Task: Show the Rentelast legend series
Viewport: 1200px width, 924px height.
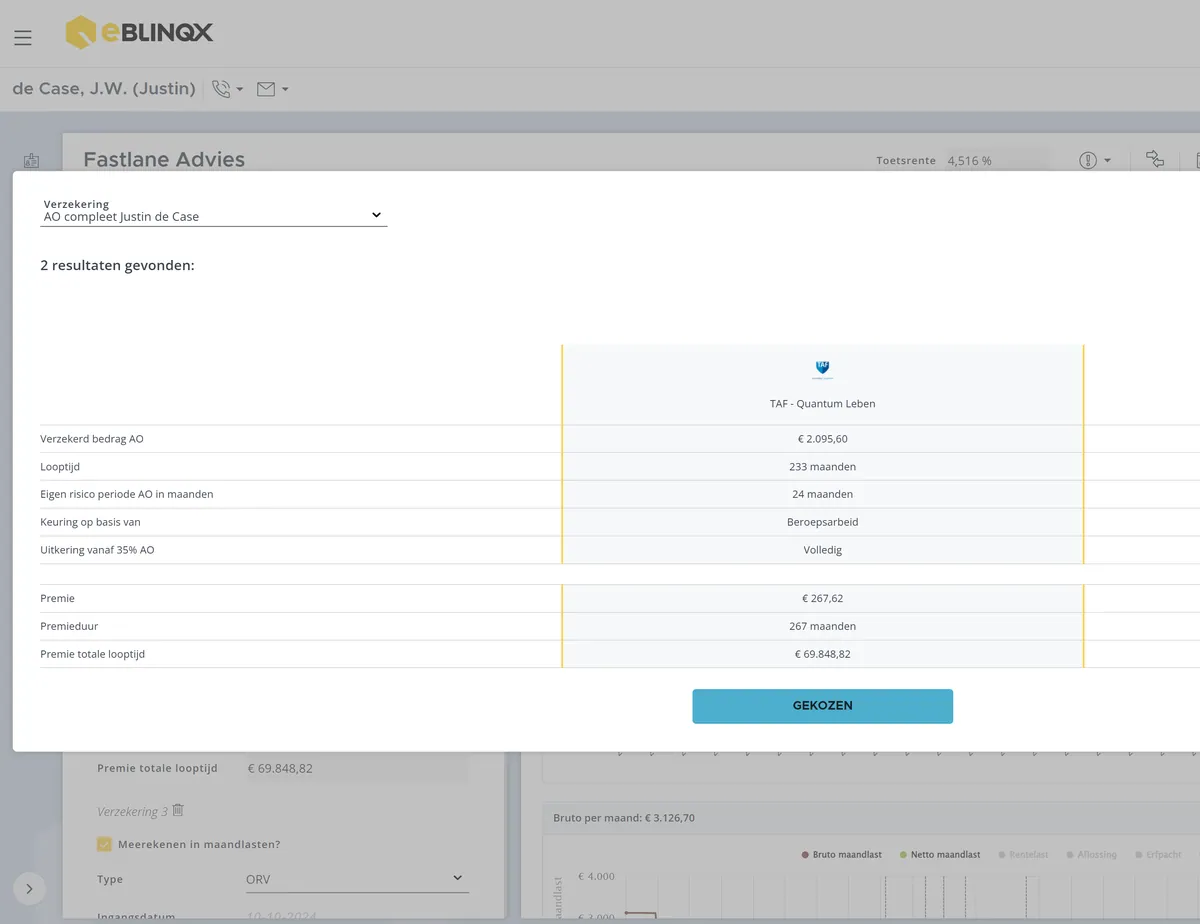Action: (1023, 855)
